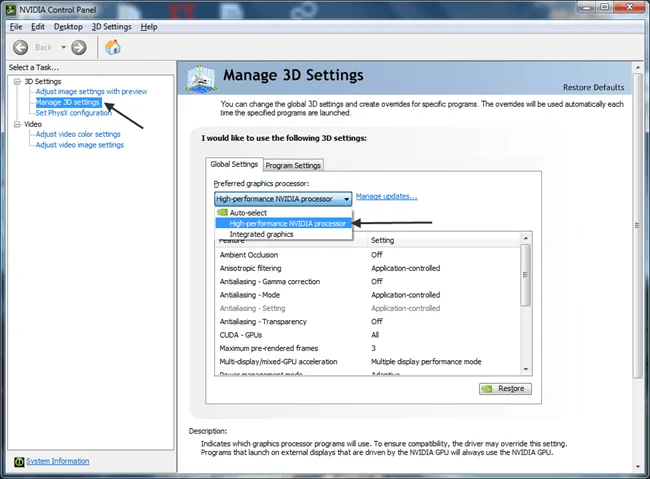The width and height of the screenshot is (650, 479).
Task: Open the Back history dropdown arrow
Action: tap(63, 47)
